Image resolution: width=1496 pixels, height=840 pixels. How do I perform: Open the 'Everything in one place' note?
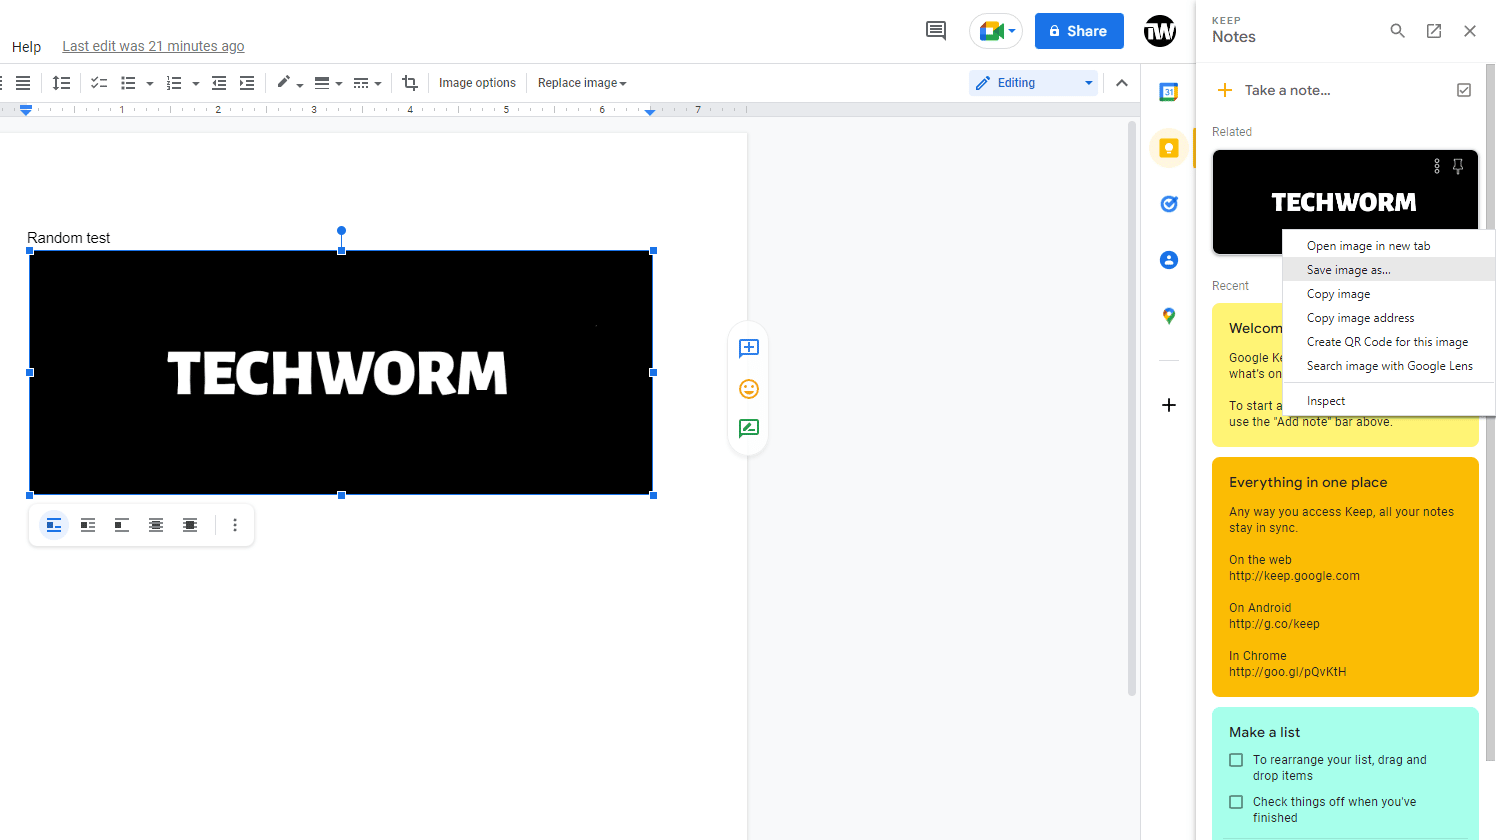coord(1345,577)
